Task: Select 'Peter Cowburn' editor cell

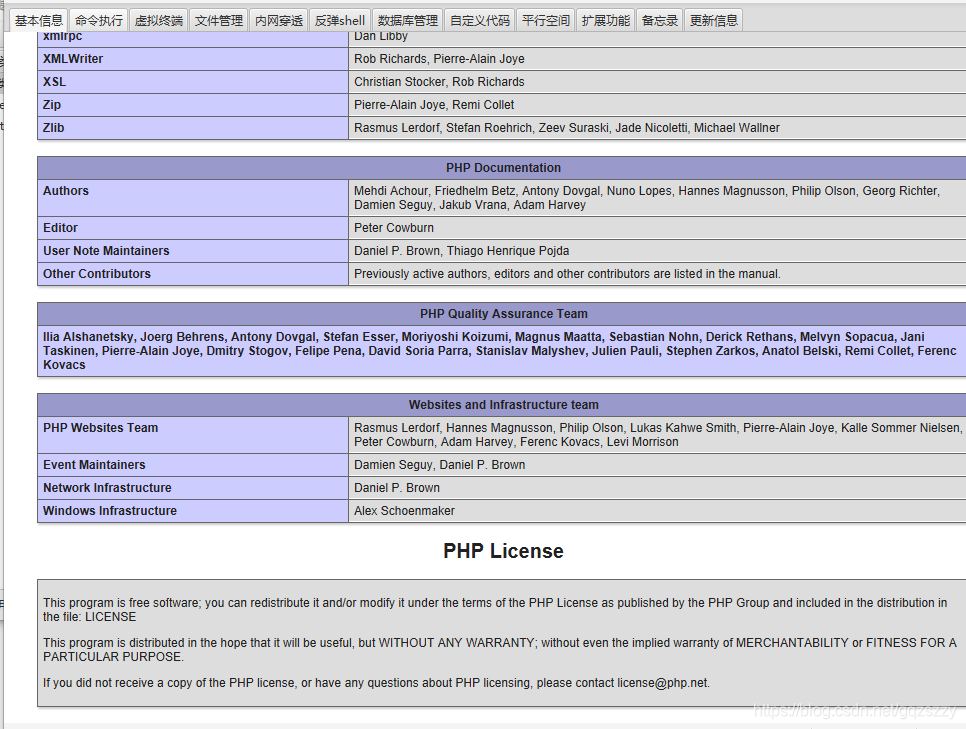Action: coord(657,228)
